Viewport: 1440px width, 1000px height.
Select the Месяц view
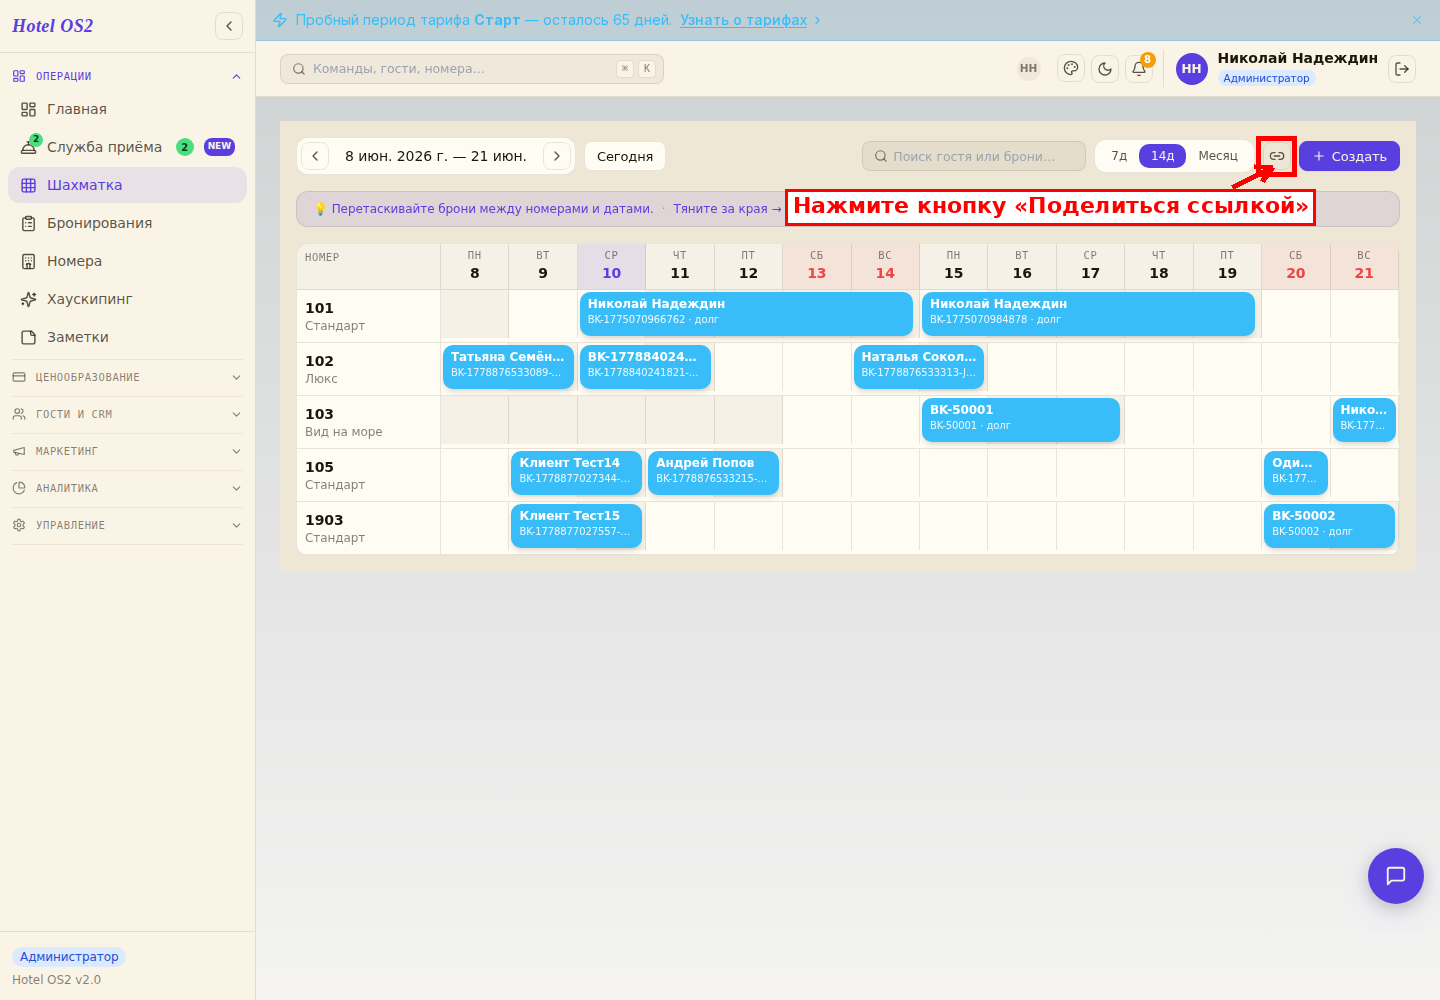click(1218, 156)
